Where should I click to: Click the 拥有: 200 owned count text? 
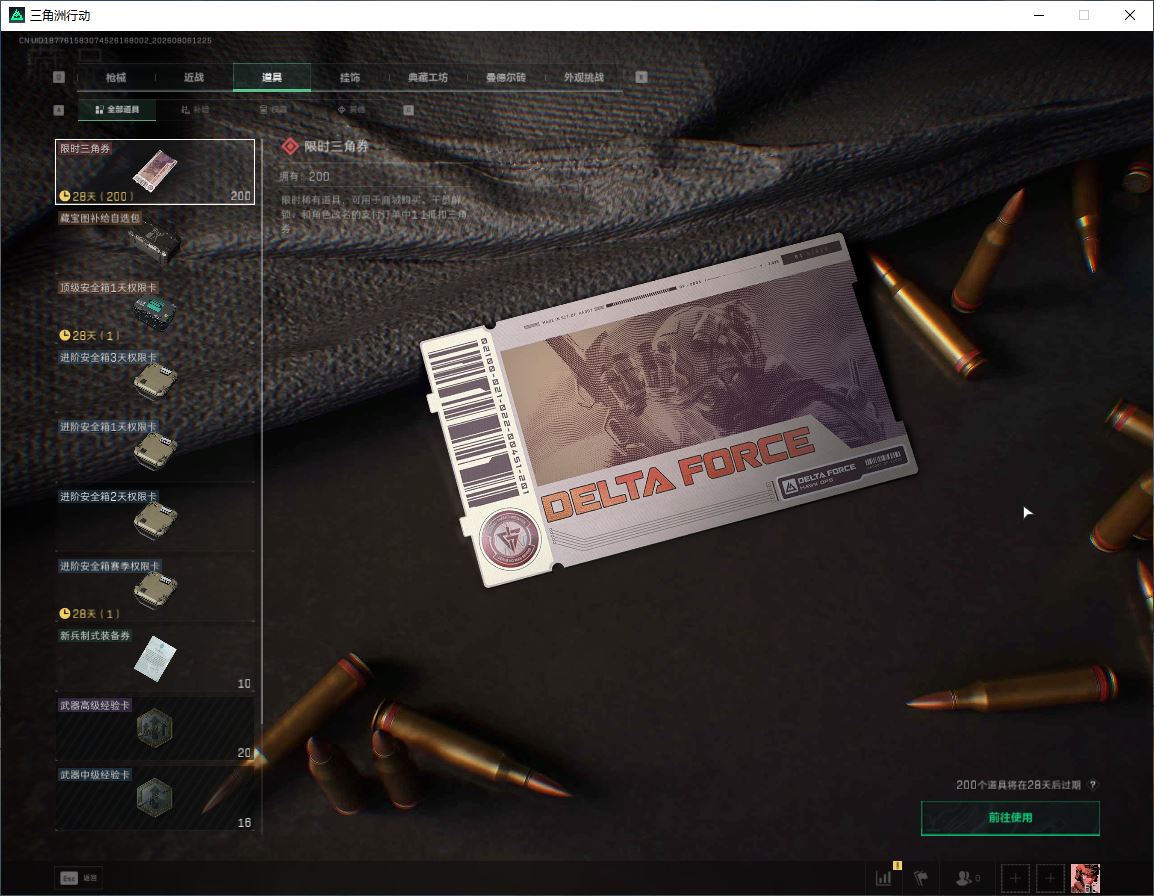tap(304, 177)
